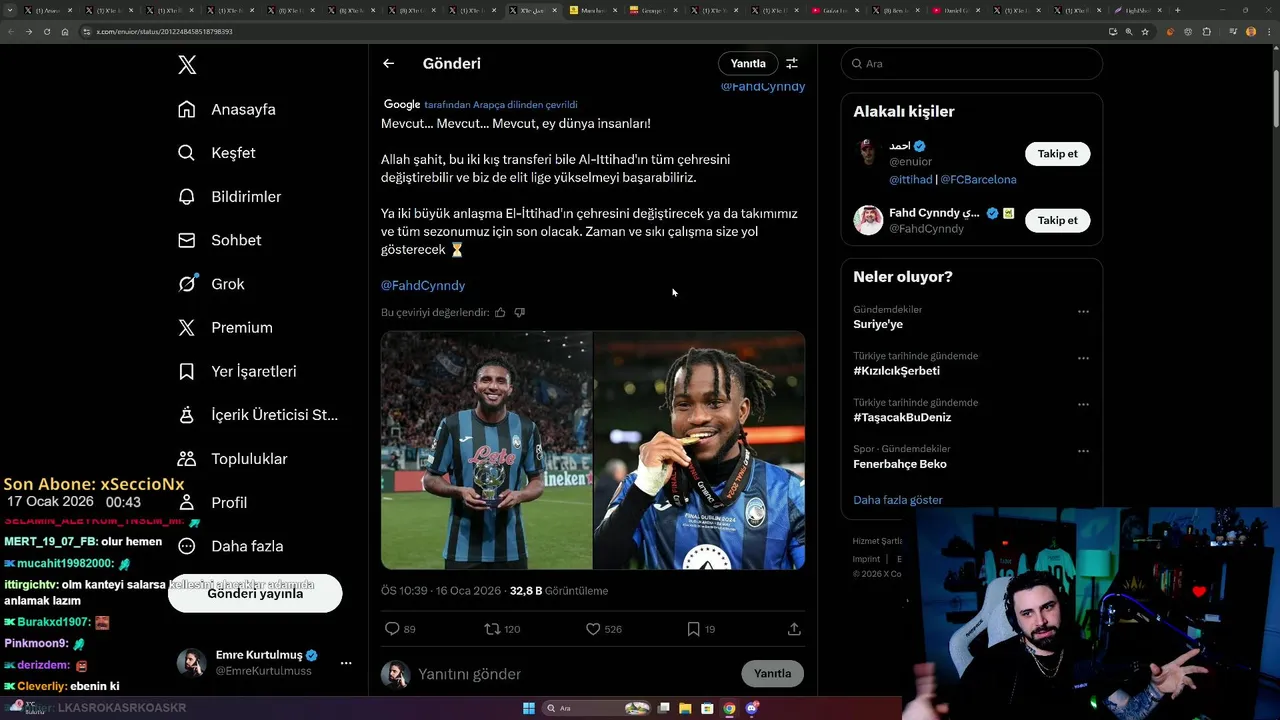
Task: Open Premium page
Action: coord(225,328)
